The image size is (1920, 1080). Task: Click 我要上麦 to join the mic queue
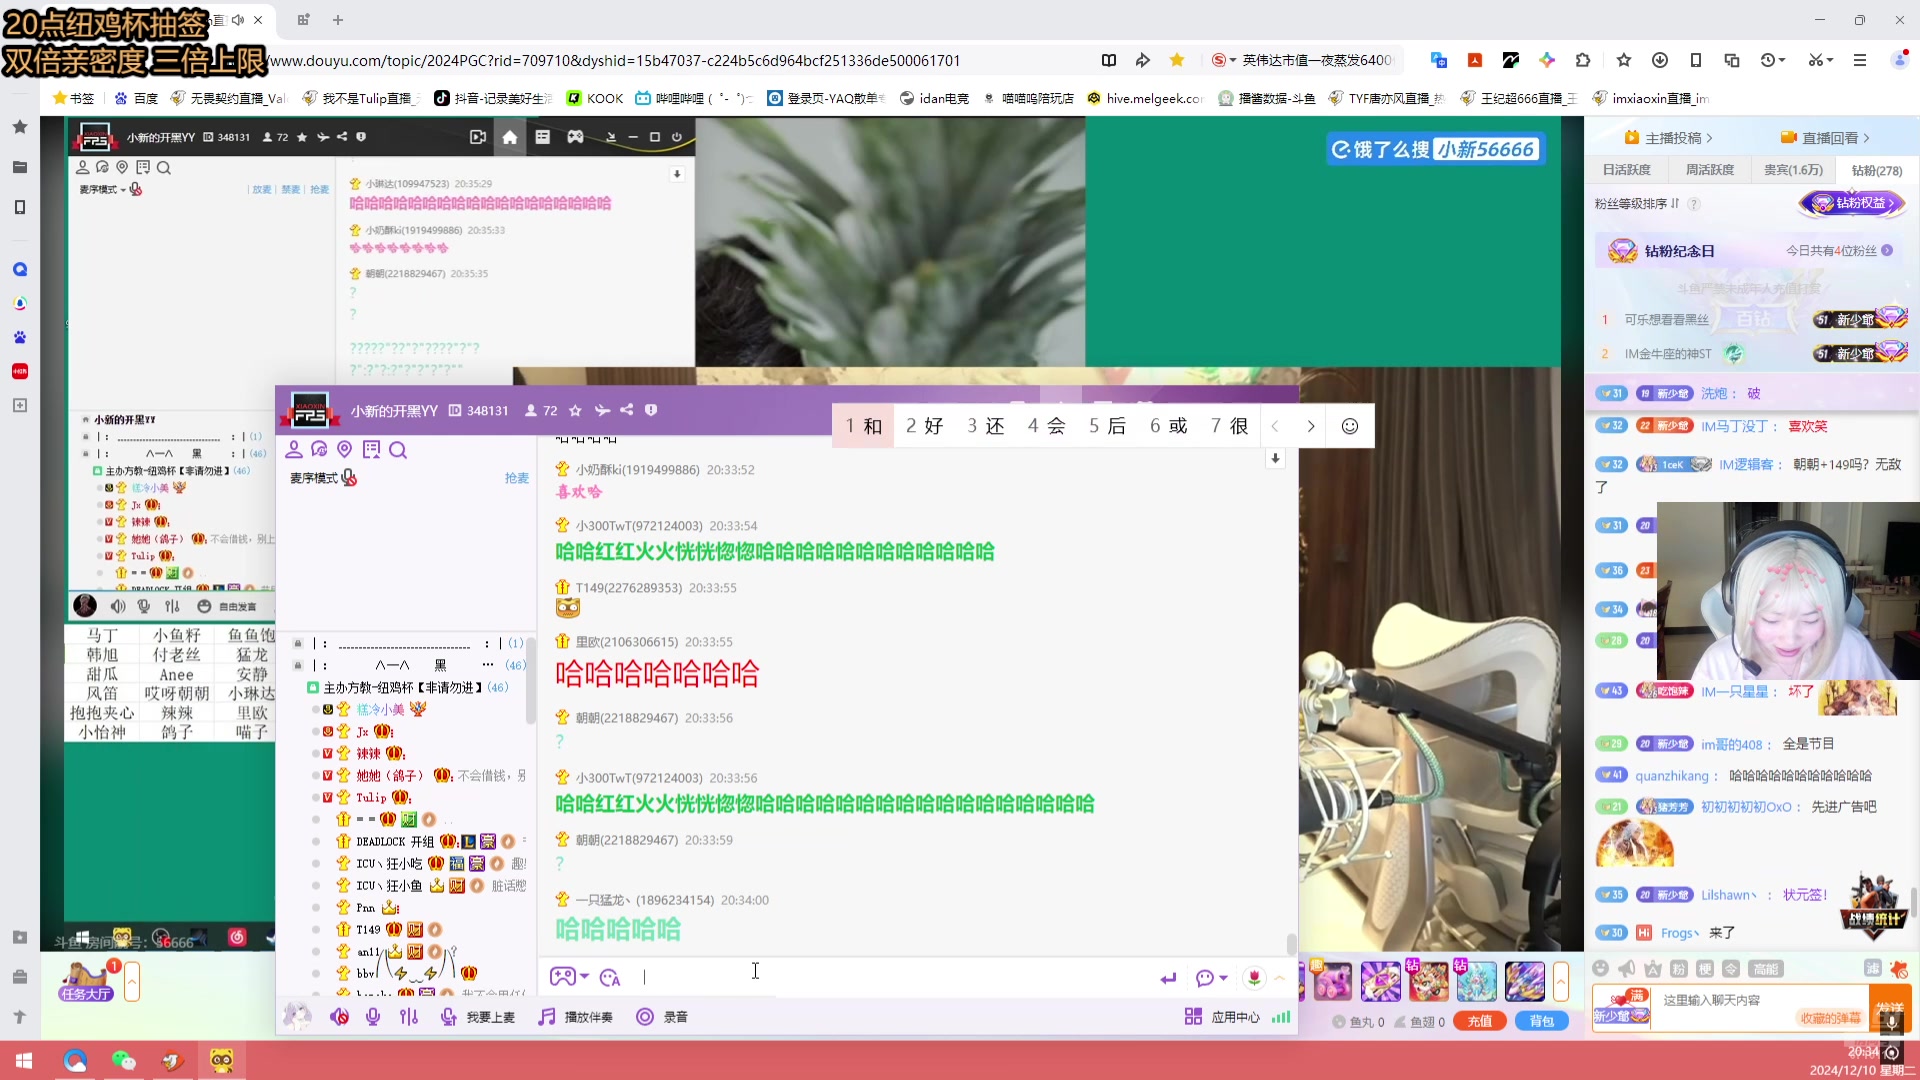478,1017
